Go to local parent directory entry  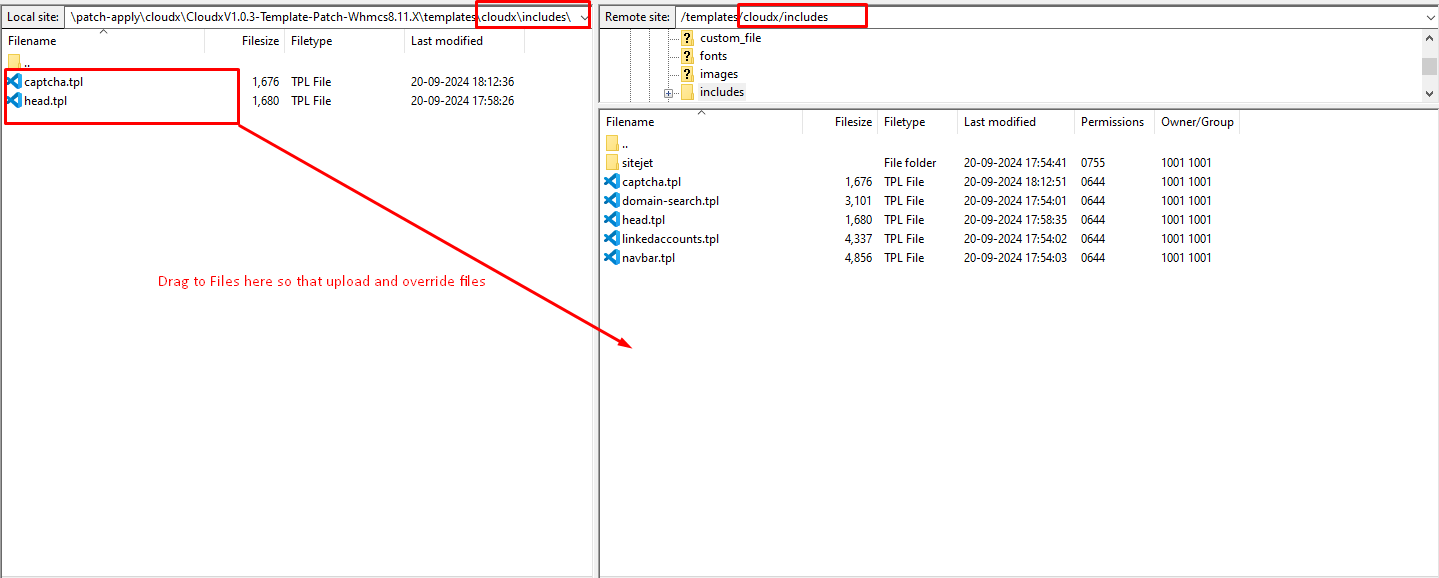pyautogui.click(x=27, y=62)
